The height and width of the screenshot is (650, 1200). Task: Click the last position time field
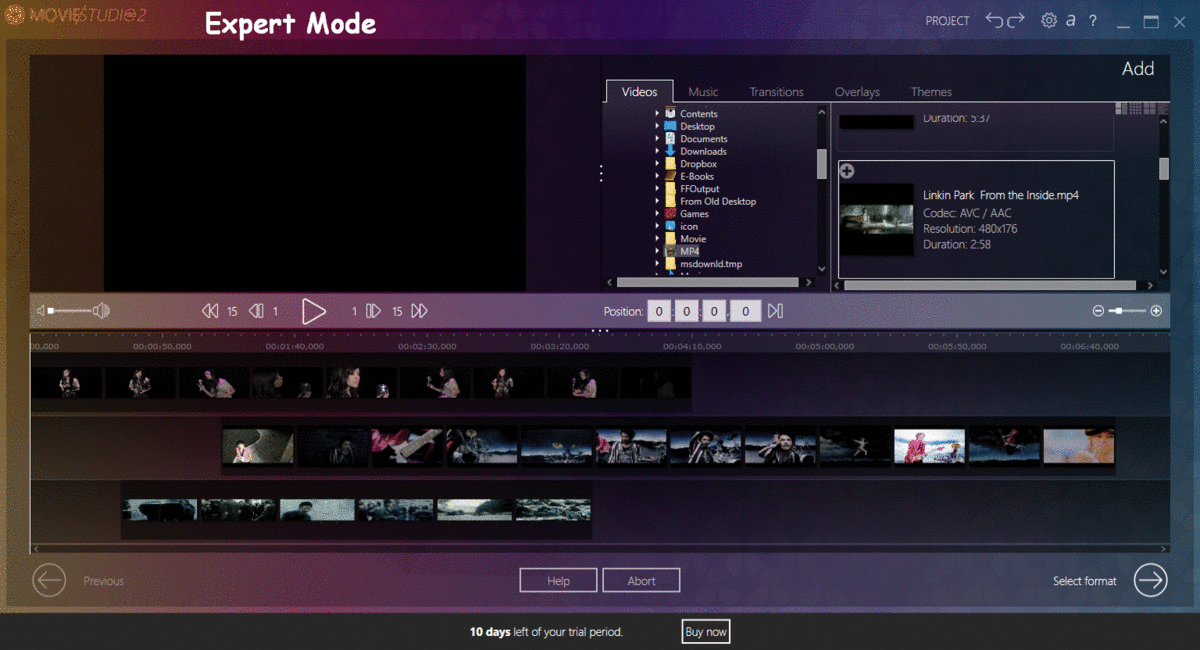point(746,311)
